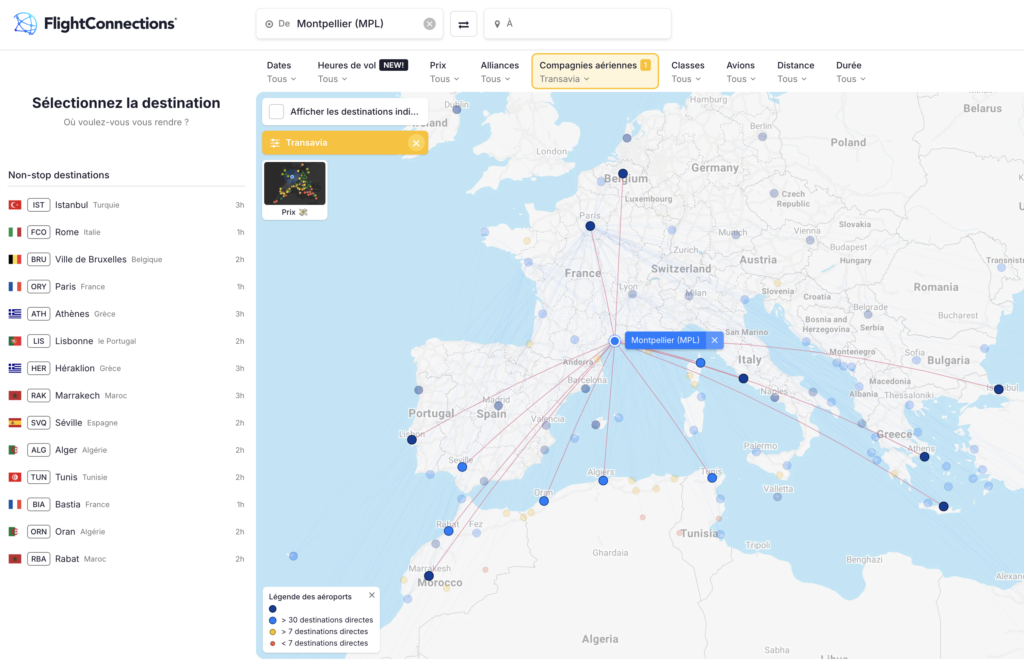Click the Lisbon airport dot on map
This screenshot has height=663, width=1024.
(x=412, y=440)
